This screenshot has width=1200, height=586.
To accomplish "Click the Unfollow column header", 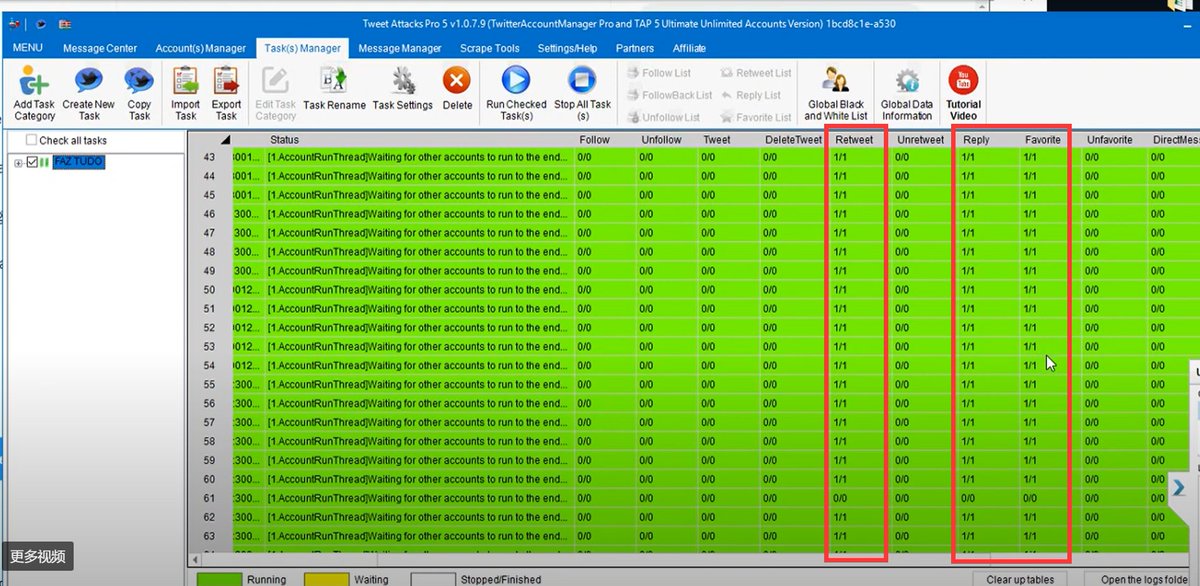I will [666, 140].
